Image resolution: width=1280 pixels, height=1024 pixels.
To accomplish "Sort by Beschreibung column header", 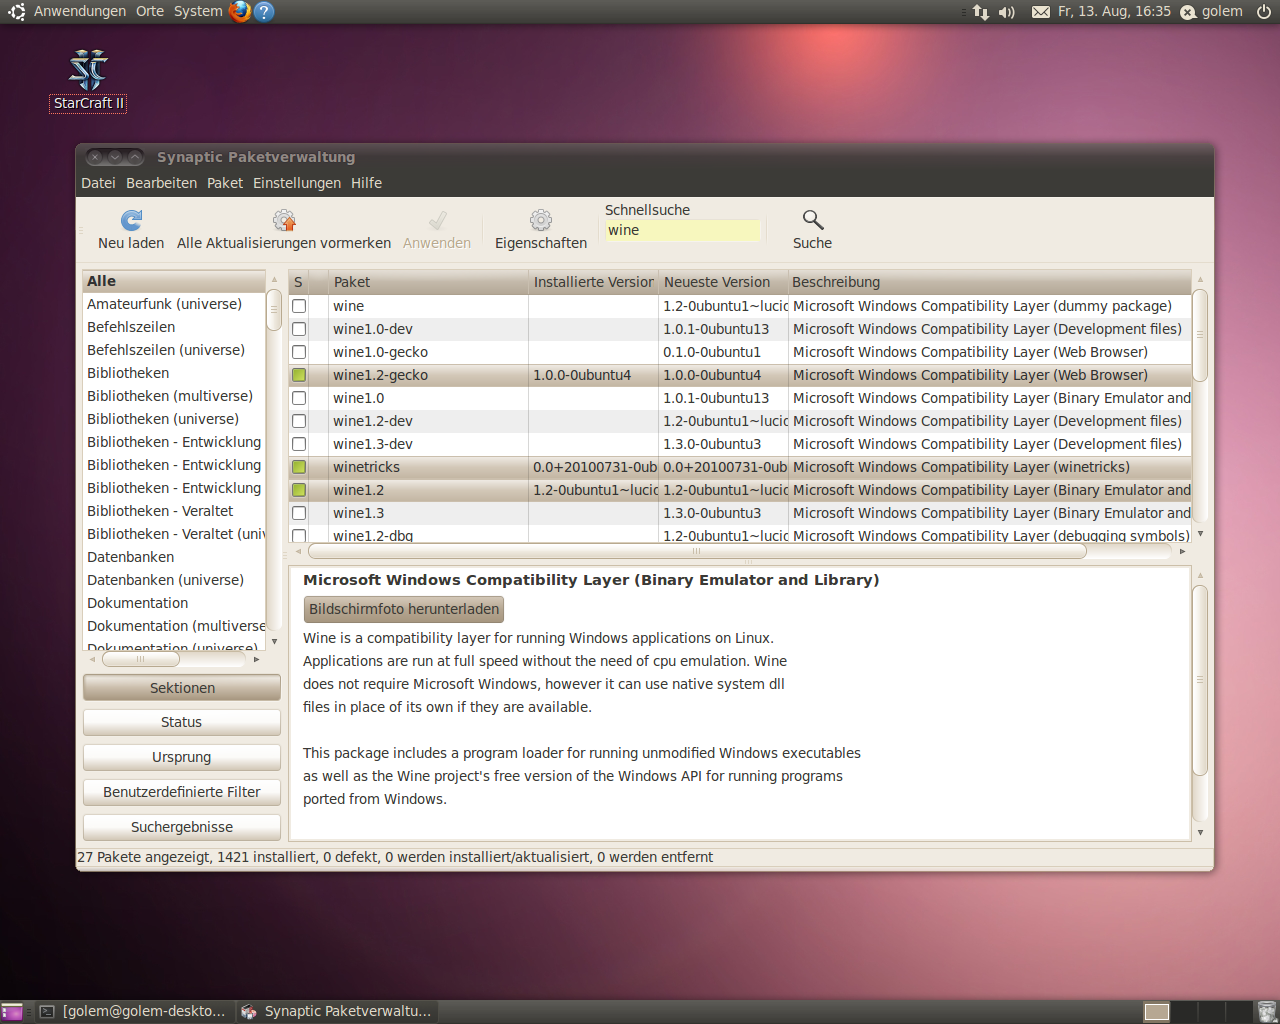I will click(x=989, y=282).
